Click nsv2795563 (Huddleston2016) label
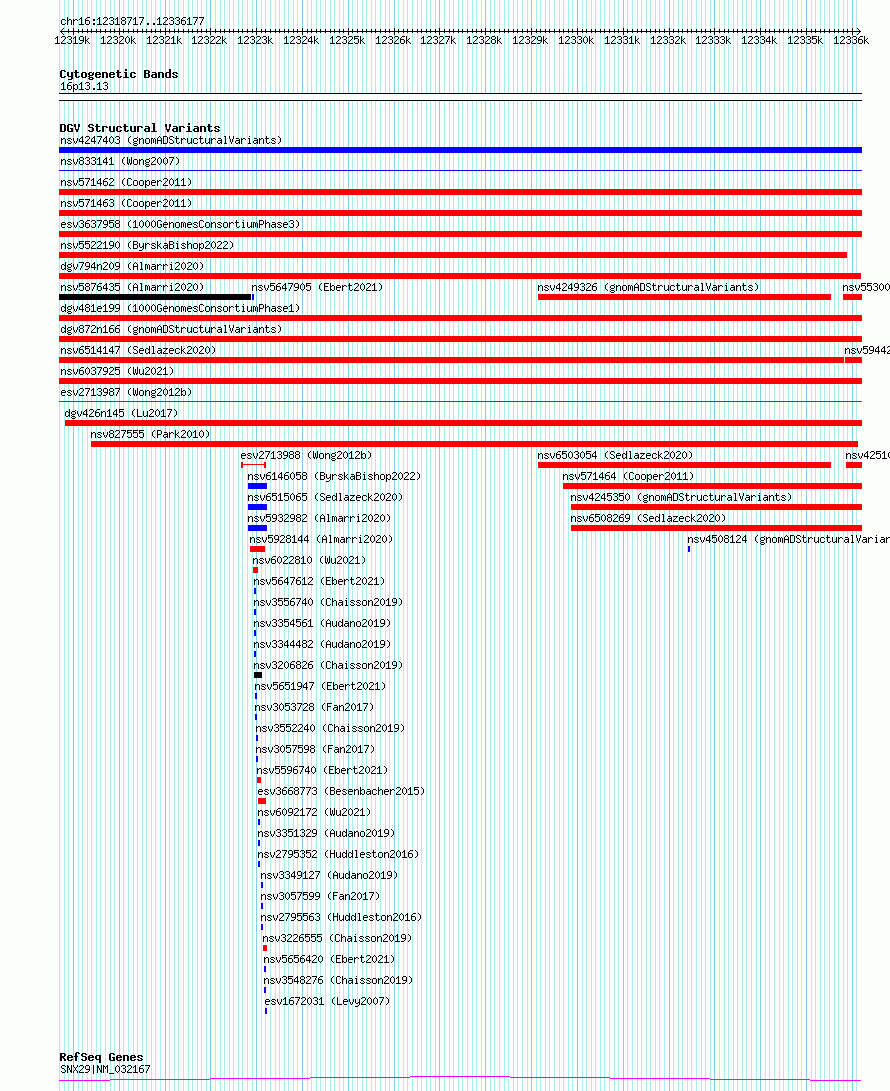Screen dimensions: 890x1091 pos(341,917)
